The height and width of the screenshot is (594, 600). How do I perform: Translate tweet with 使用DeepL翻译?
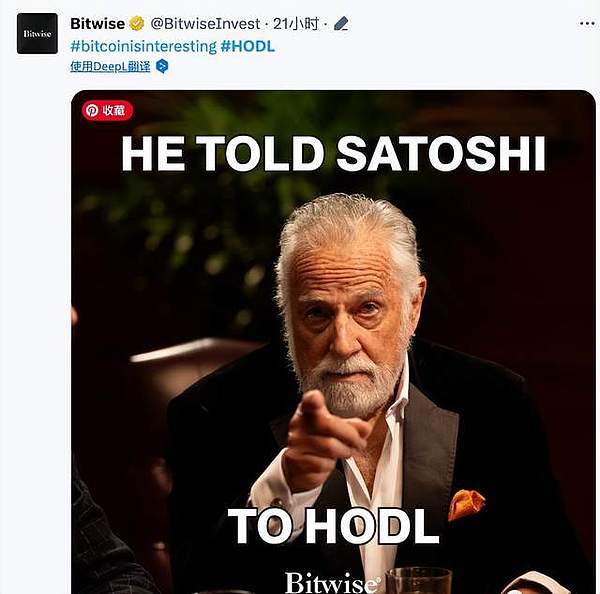(x=110, y=66)
